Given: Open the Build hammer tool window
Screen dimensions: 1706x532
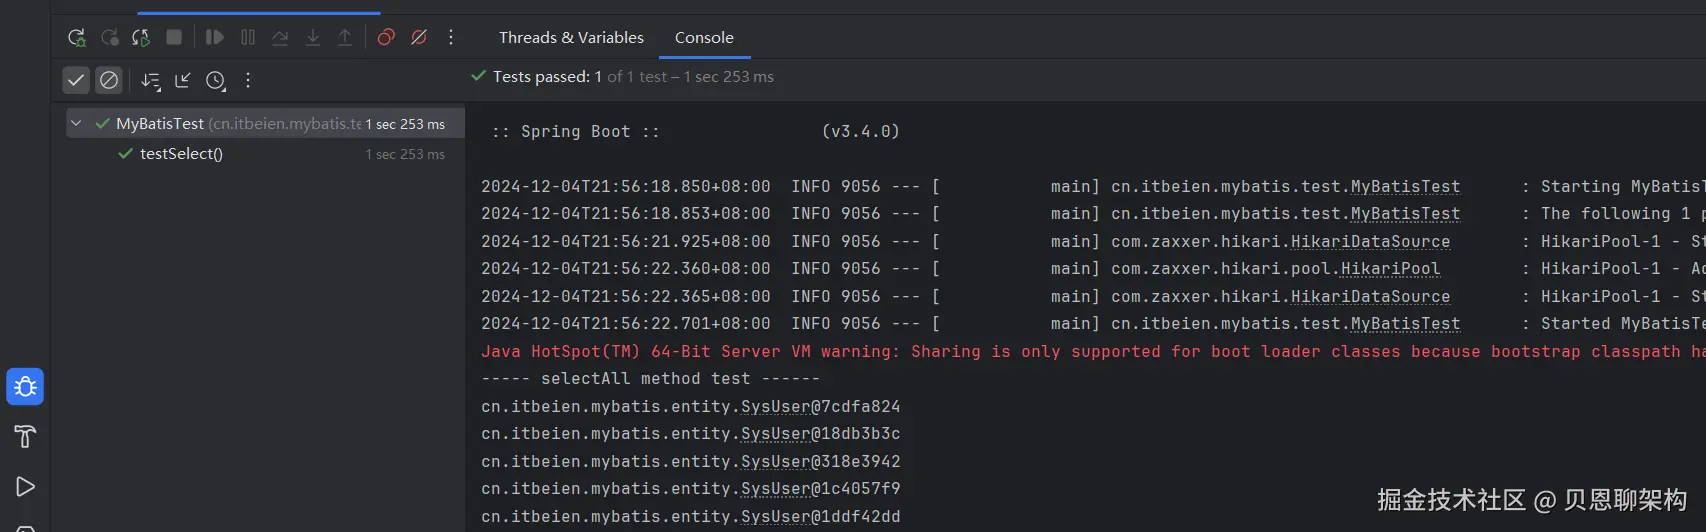Looking at the screenshot, I should (25, 436).
